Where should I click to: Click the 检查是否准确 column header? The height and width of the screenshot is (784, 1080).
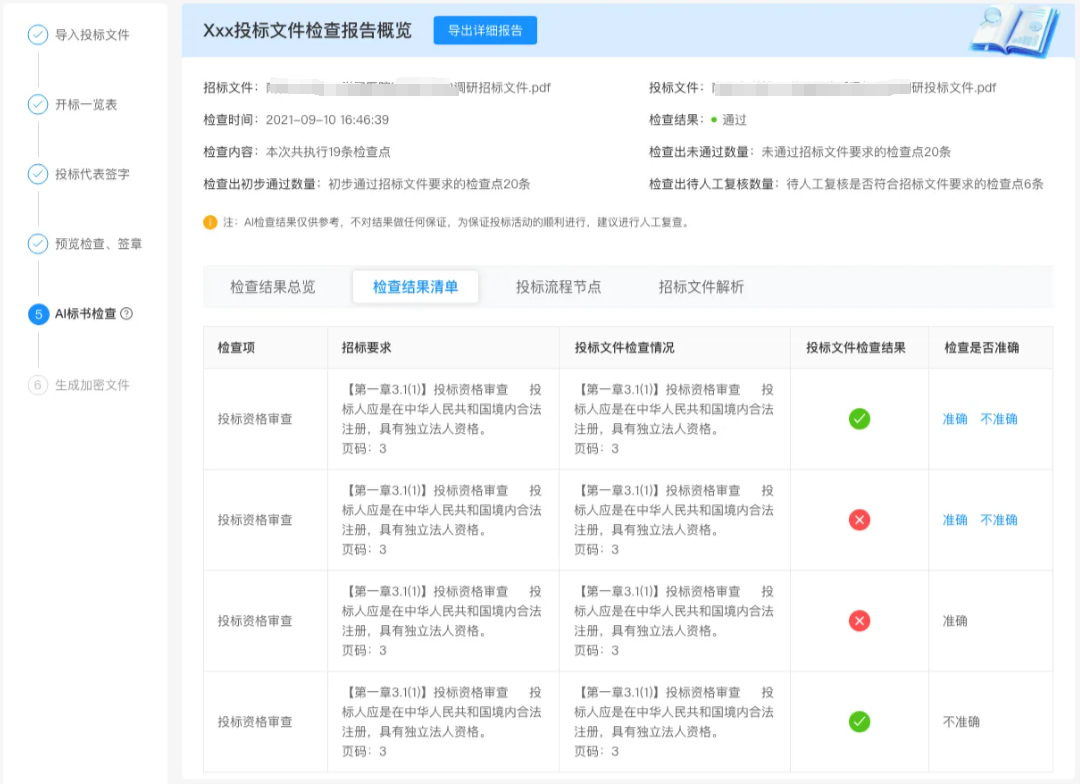pyautogui.click(x=982, y=347)
